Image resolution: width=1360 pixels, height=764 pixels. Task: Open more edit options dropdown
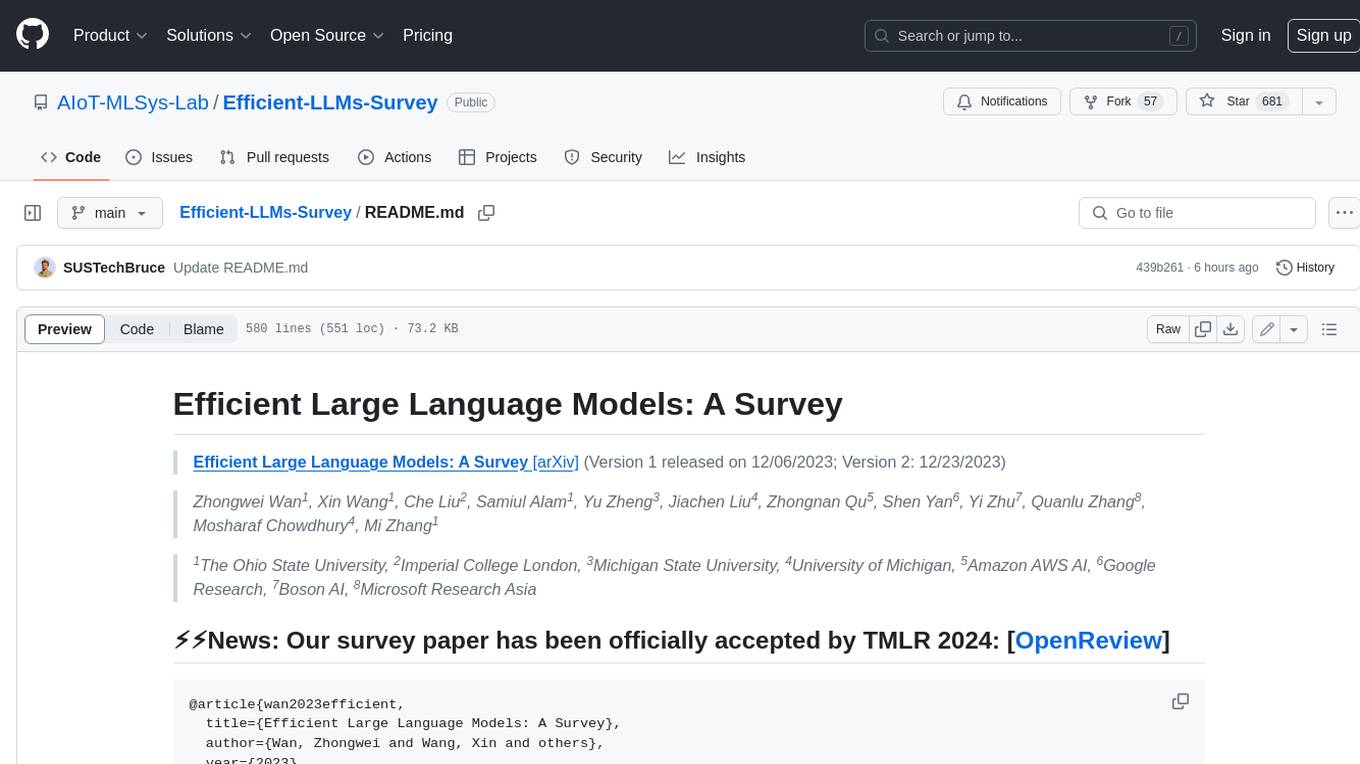pos(1294,329)
